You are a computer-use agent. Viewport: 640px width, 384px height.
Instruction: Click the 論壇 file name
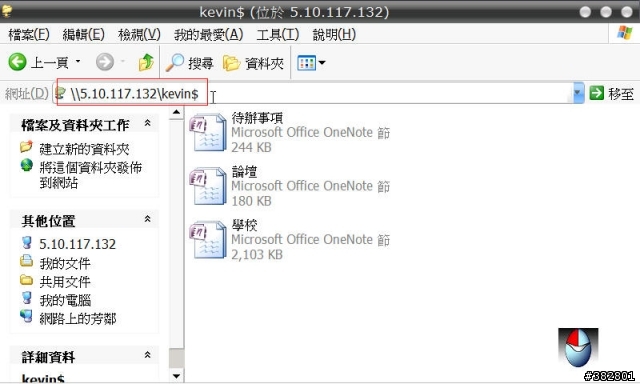(x=244, y=171)
